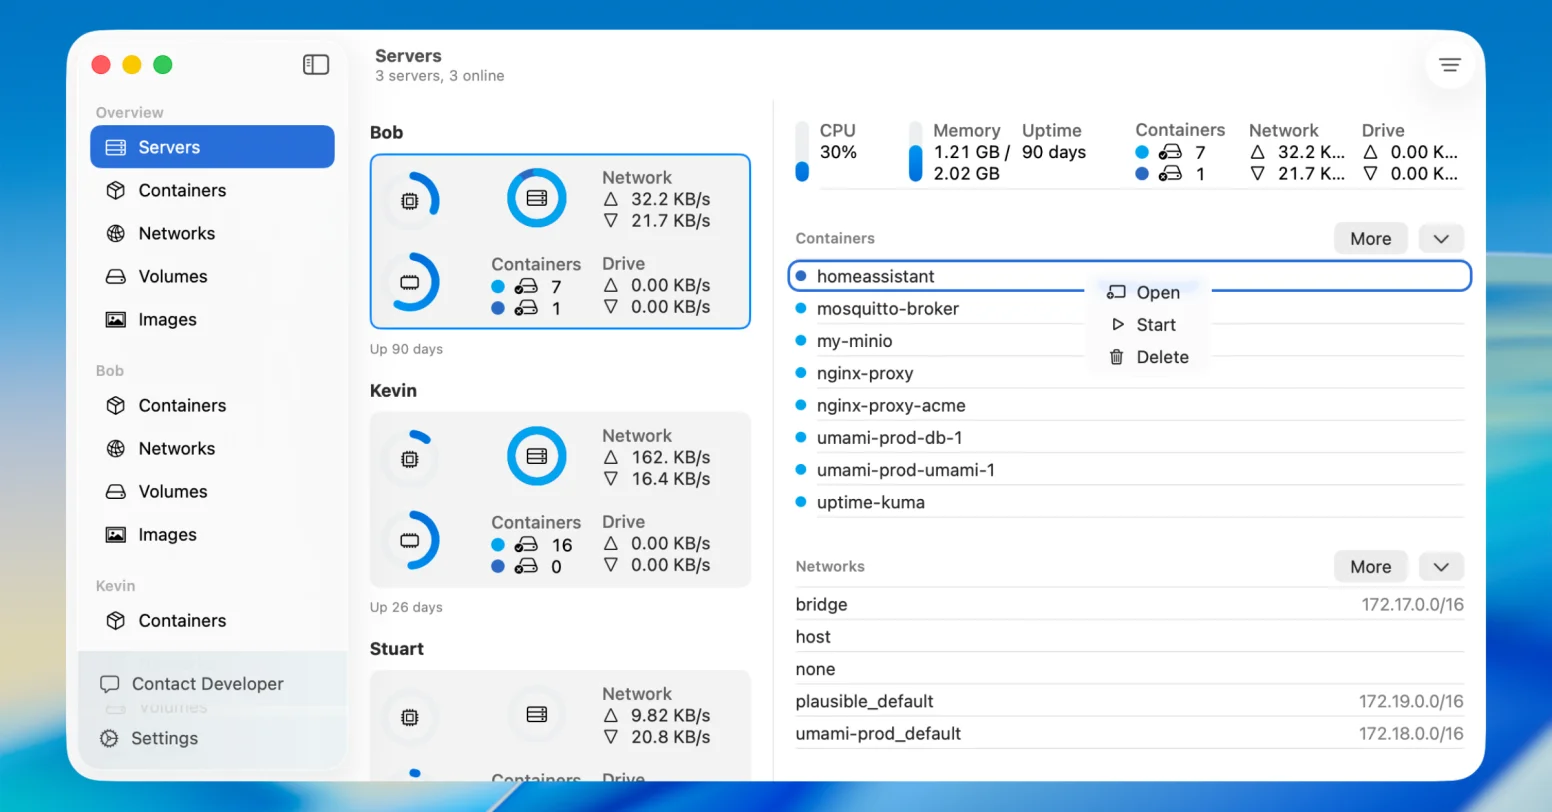1552x812 pixels.
Task: Click the trash icon beside Delete
Action: tap(1117, 357)
